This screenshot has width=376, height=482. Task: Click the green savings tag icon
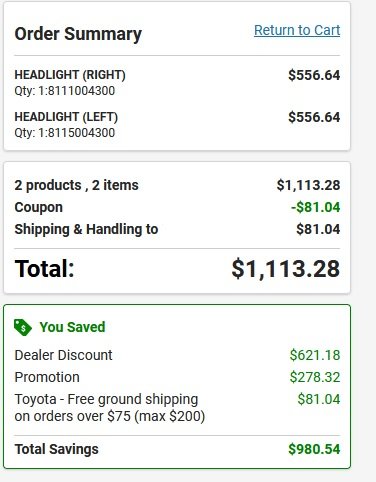point(23,327)
